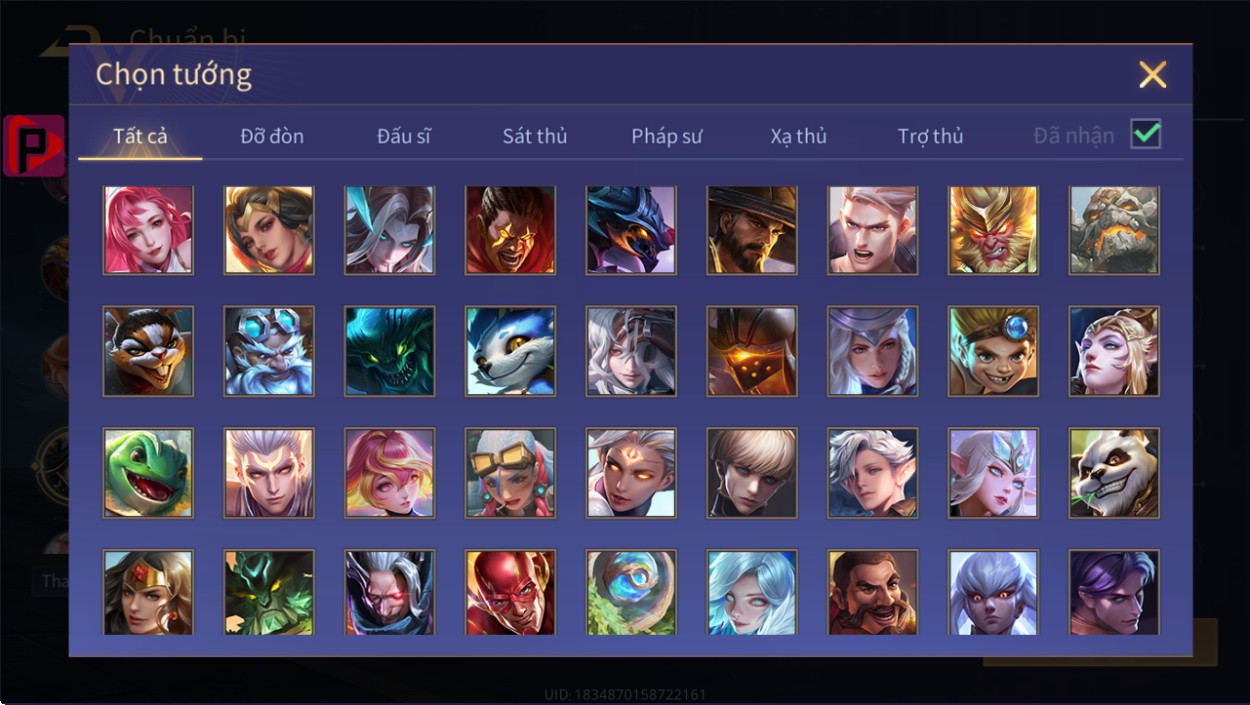Show the Pháp sư hero category
1250x705 pixels.
pyautogui.click(x=667, y=136)
